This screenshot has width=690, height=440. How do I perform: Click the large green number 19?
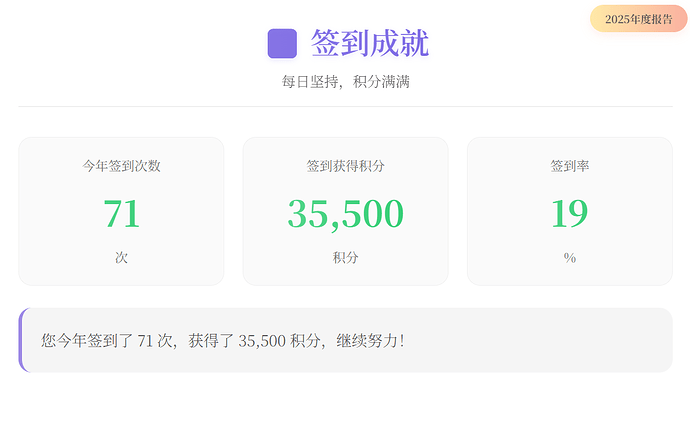click(x=569, y=214)
